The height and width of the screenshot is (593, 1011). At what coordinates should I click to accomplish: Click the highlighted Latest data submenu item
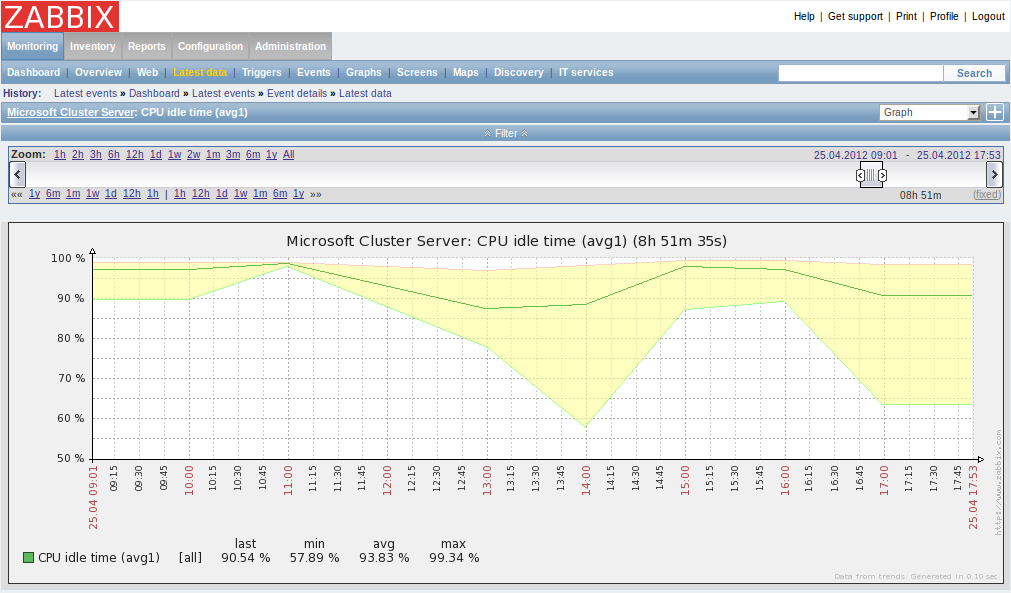(200, 72)
